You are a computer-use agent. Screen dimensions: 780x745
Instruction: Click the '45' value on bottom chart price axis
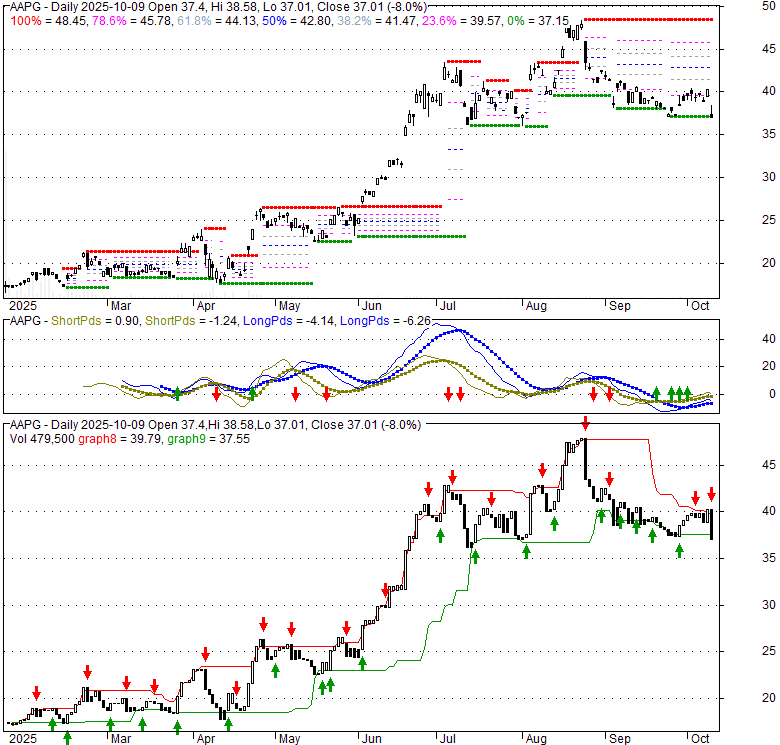tap(769, 465)
